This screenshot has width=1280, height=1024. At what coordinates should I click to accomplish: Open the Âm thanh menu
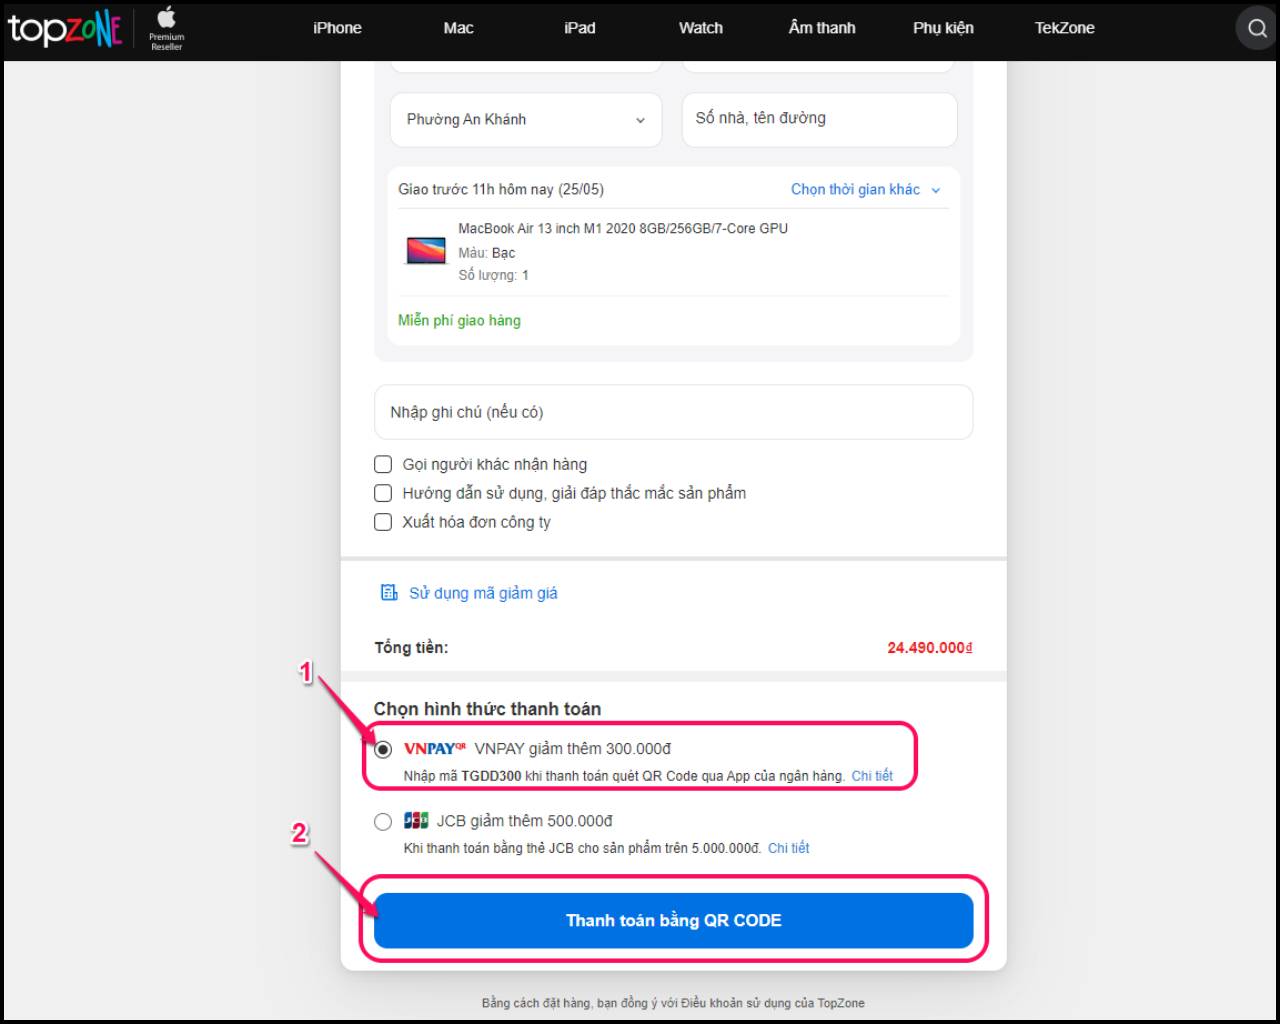point(822,28)
